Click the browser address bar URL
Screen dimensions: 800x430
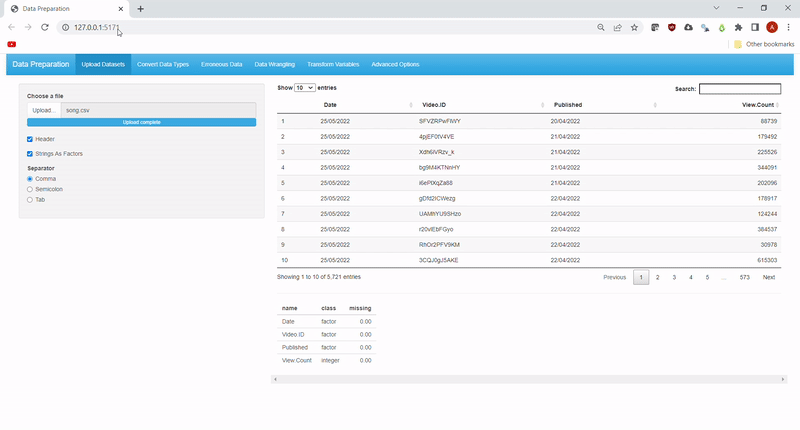click(96, 28)
